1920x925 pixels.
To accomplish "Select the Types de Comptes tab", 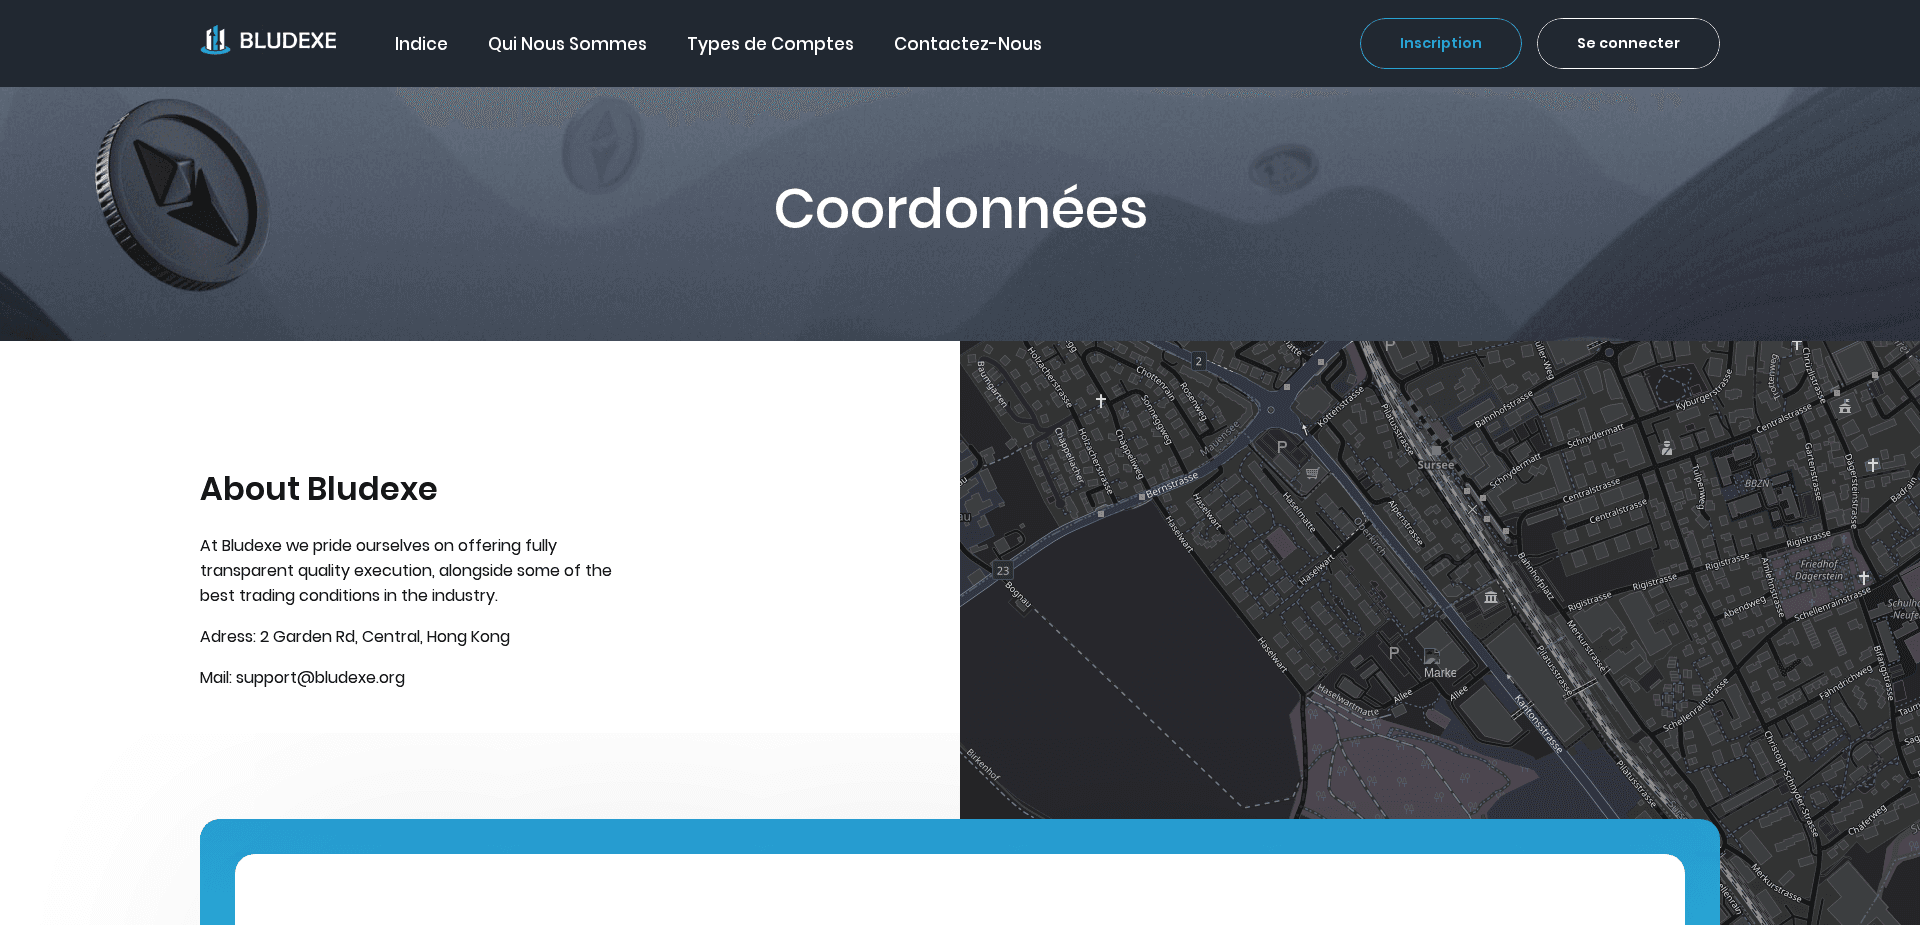I will point(770,44).
